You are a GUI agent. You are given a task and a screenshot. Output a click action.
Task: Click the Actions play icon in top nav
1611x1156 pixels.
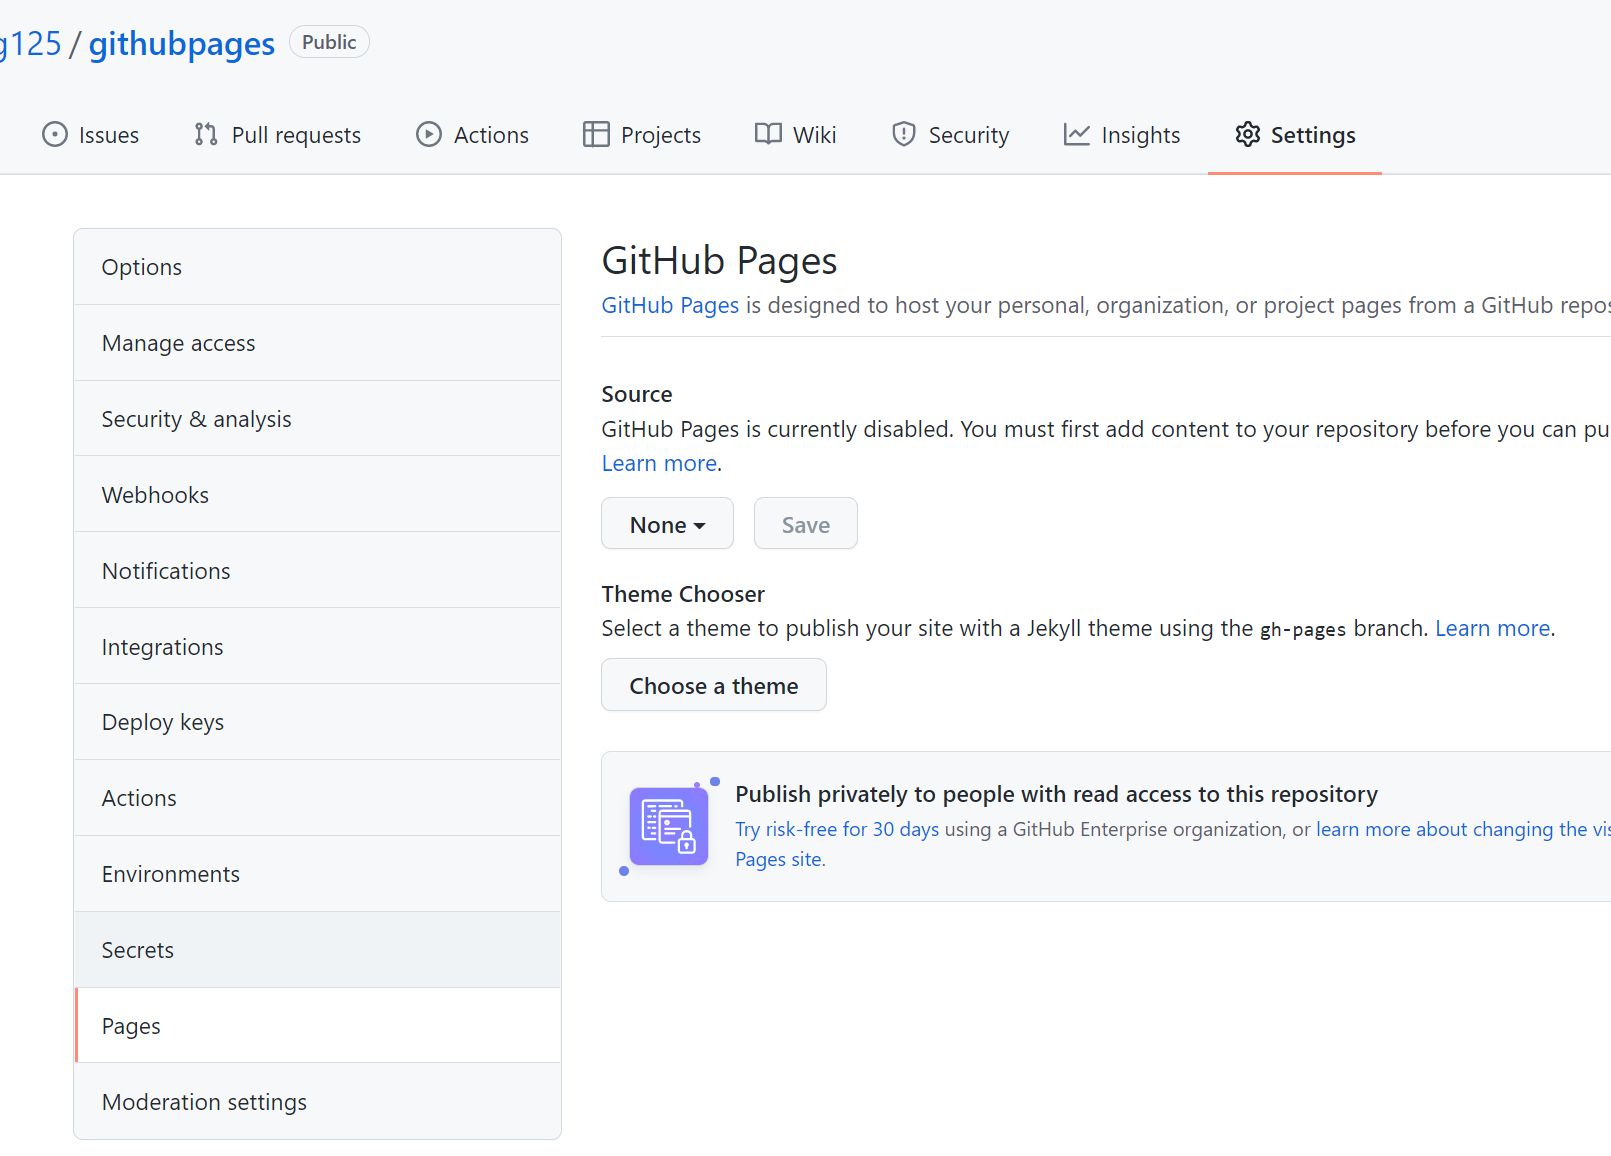click(429, 134)
